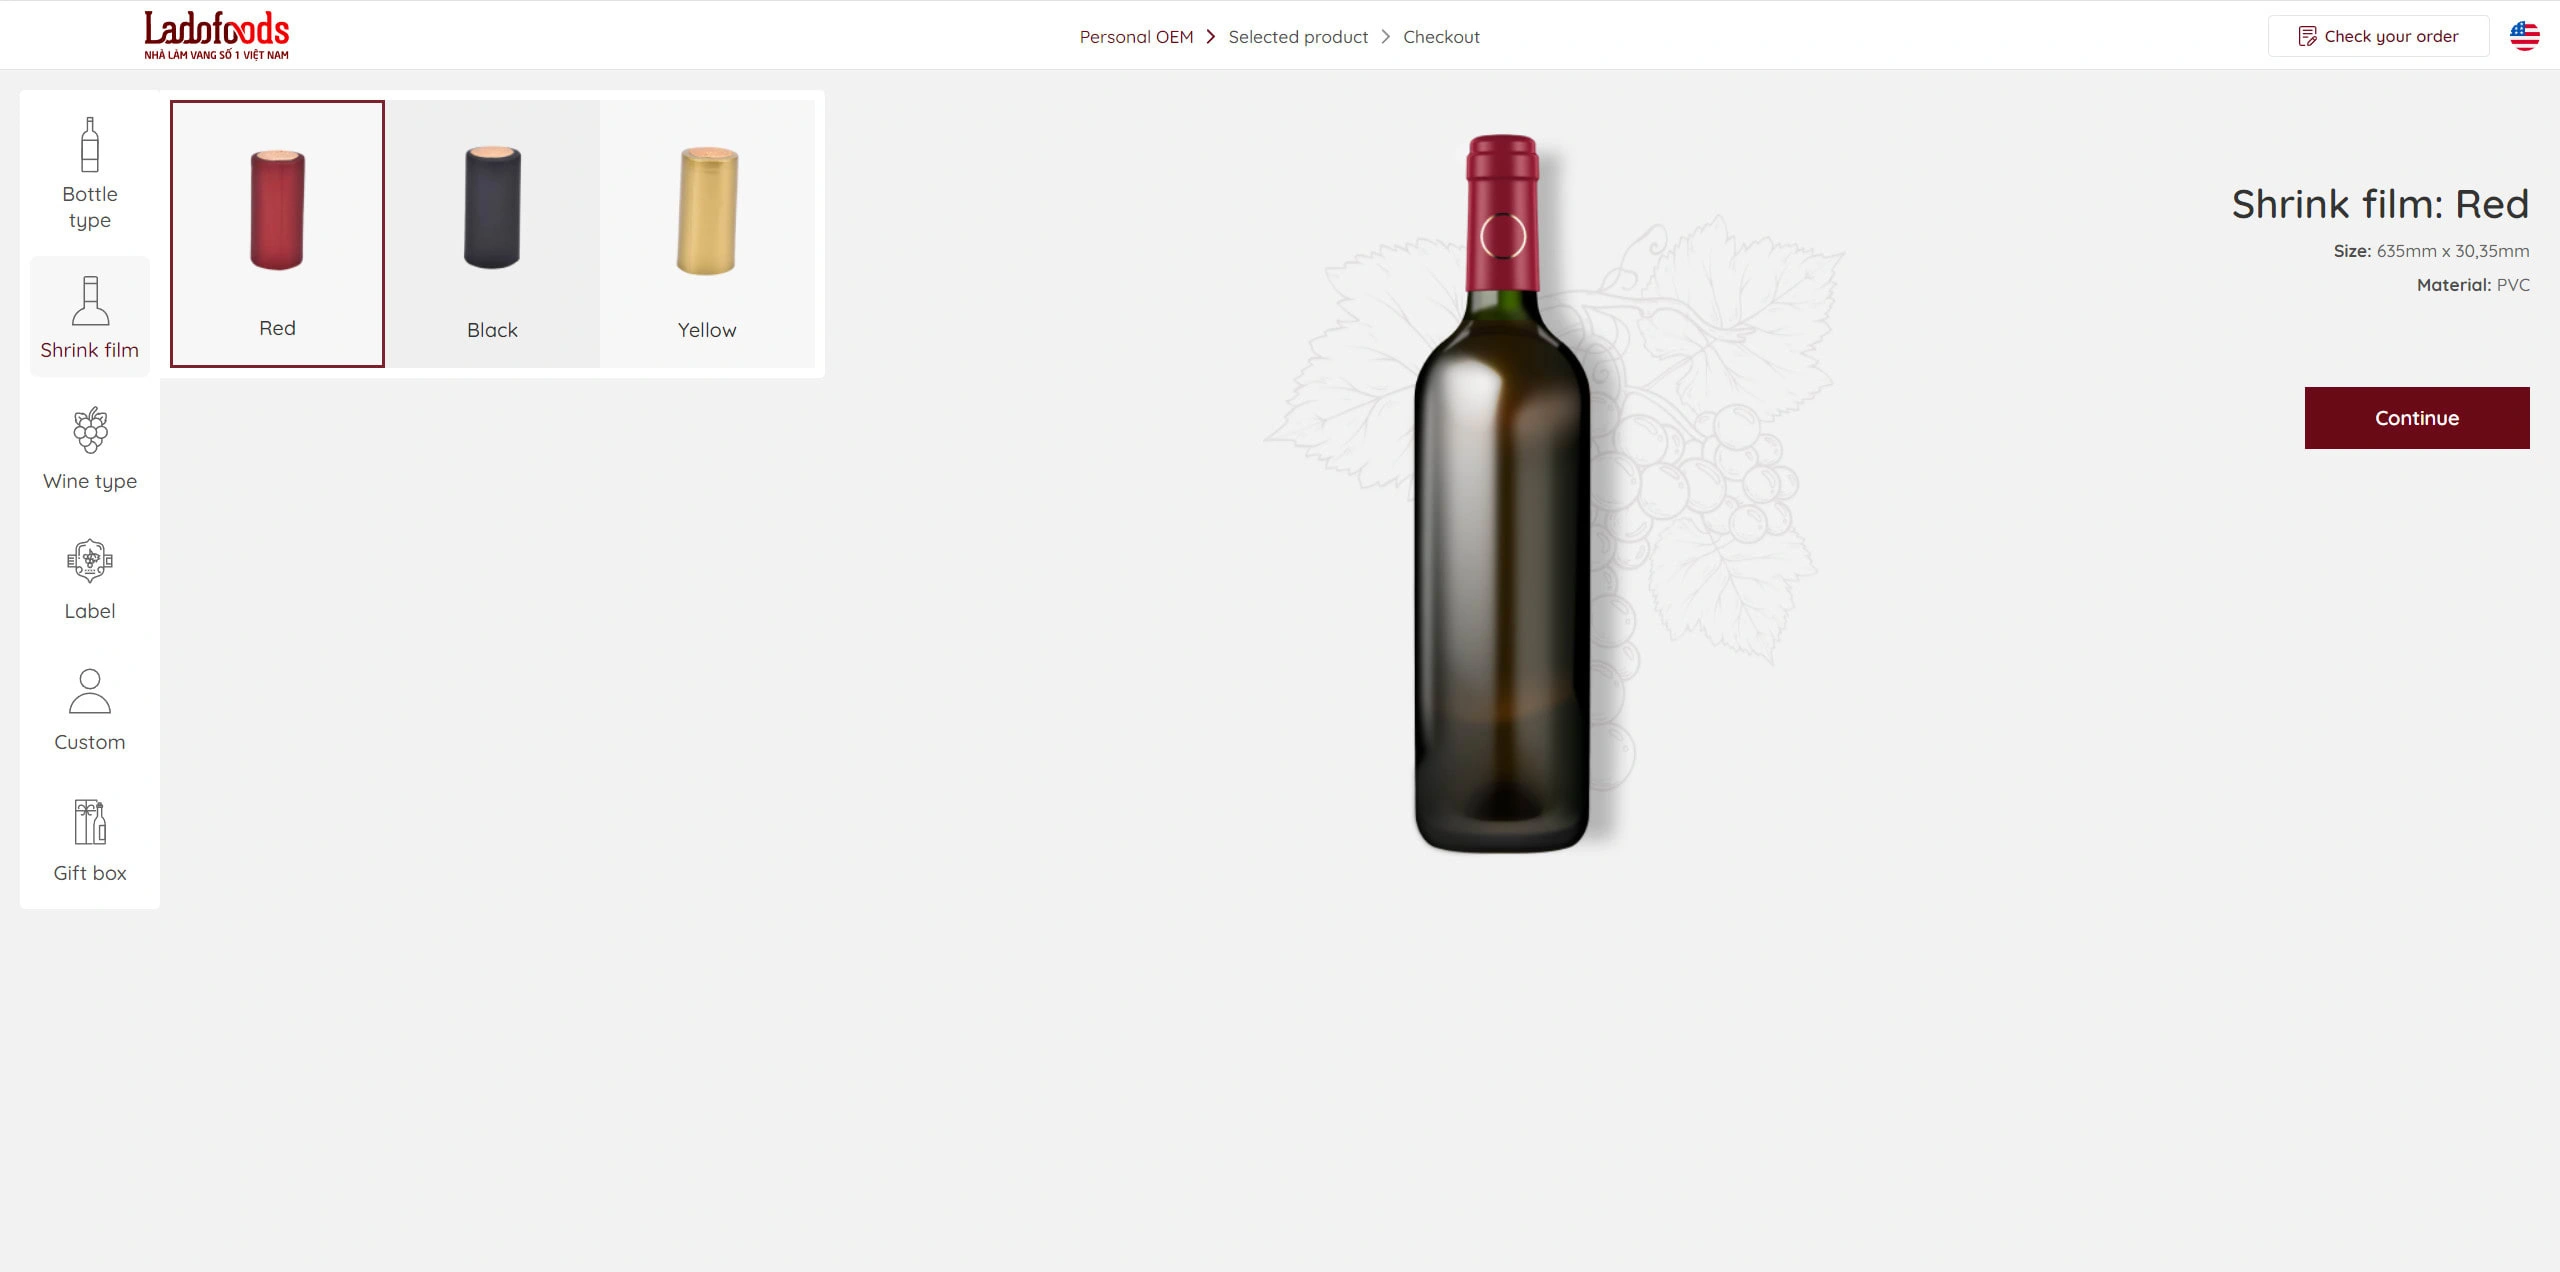Open the Label emblem icon
The width and height of the screenshot is (2560, 1272).
[x=90, y=561]
